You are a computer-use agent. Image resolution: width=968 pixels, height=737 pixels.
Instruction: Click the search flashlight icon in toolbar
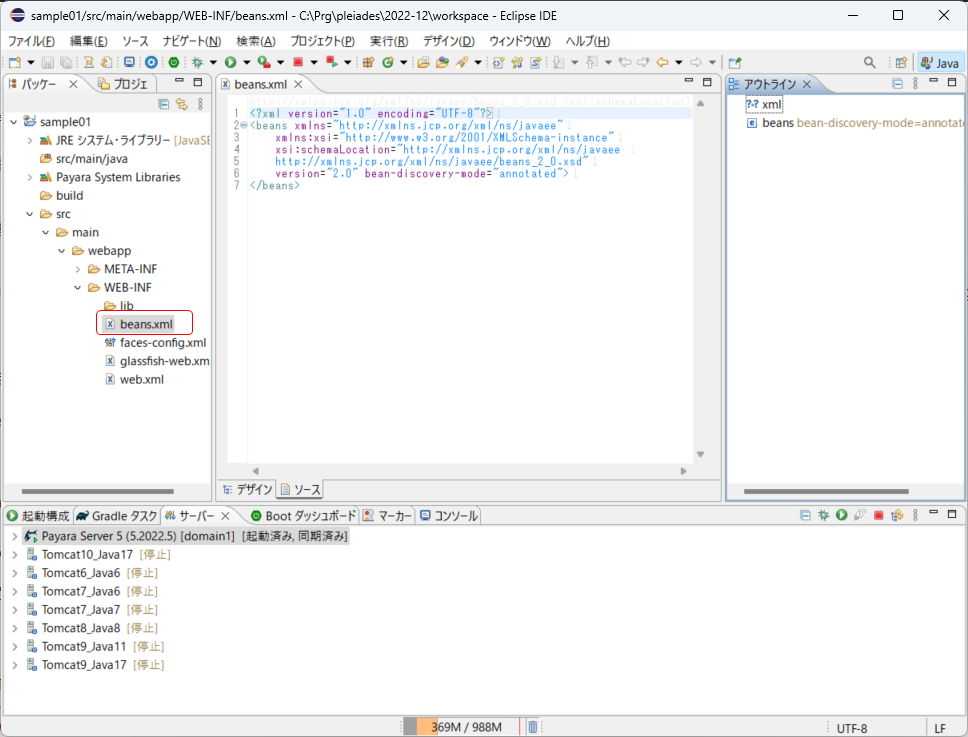click(x=462, y=62)
